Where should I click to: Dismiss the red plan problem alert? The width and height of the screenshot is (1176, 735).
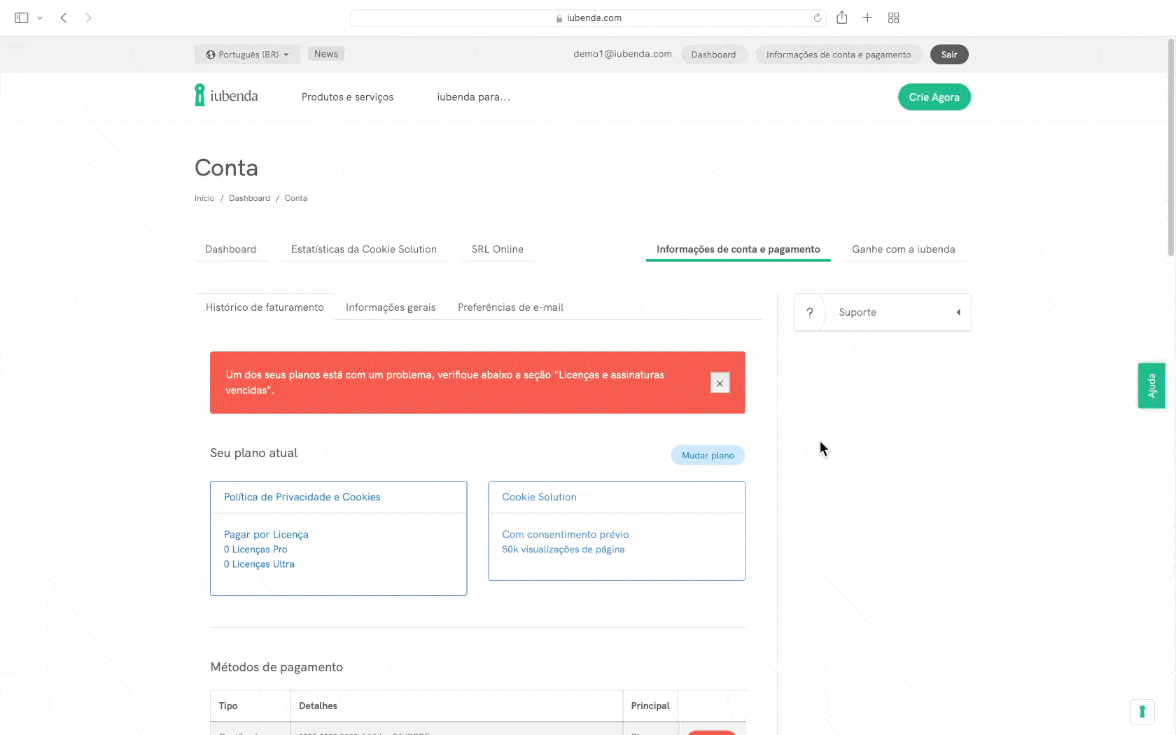719,383
